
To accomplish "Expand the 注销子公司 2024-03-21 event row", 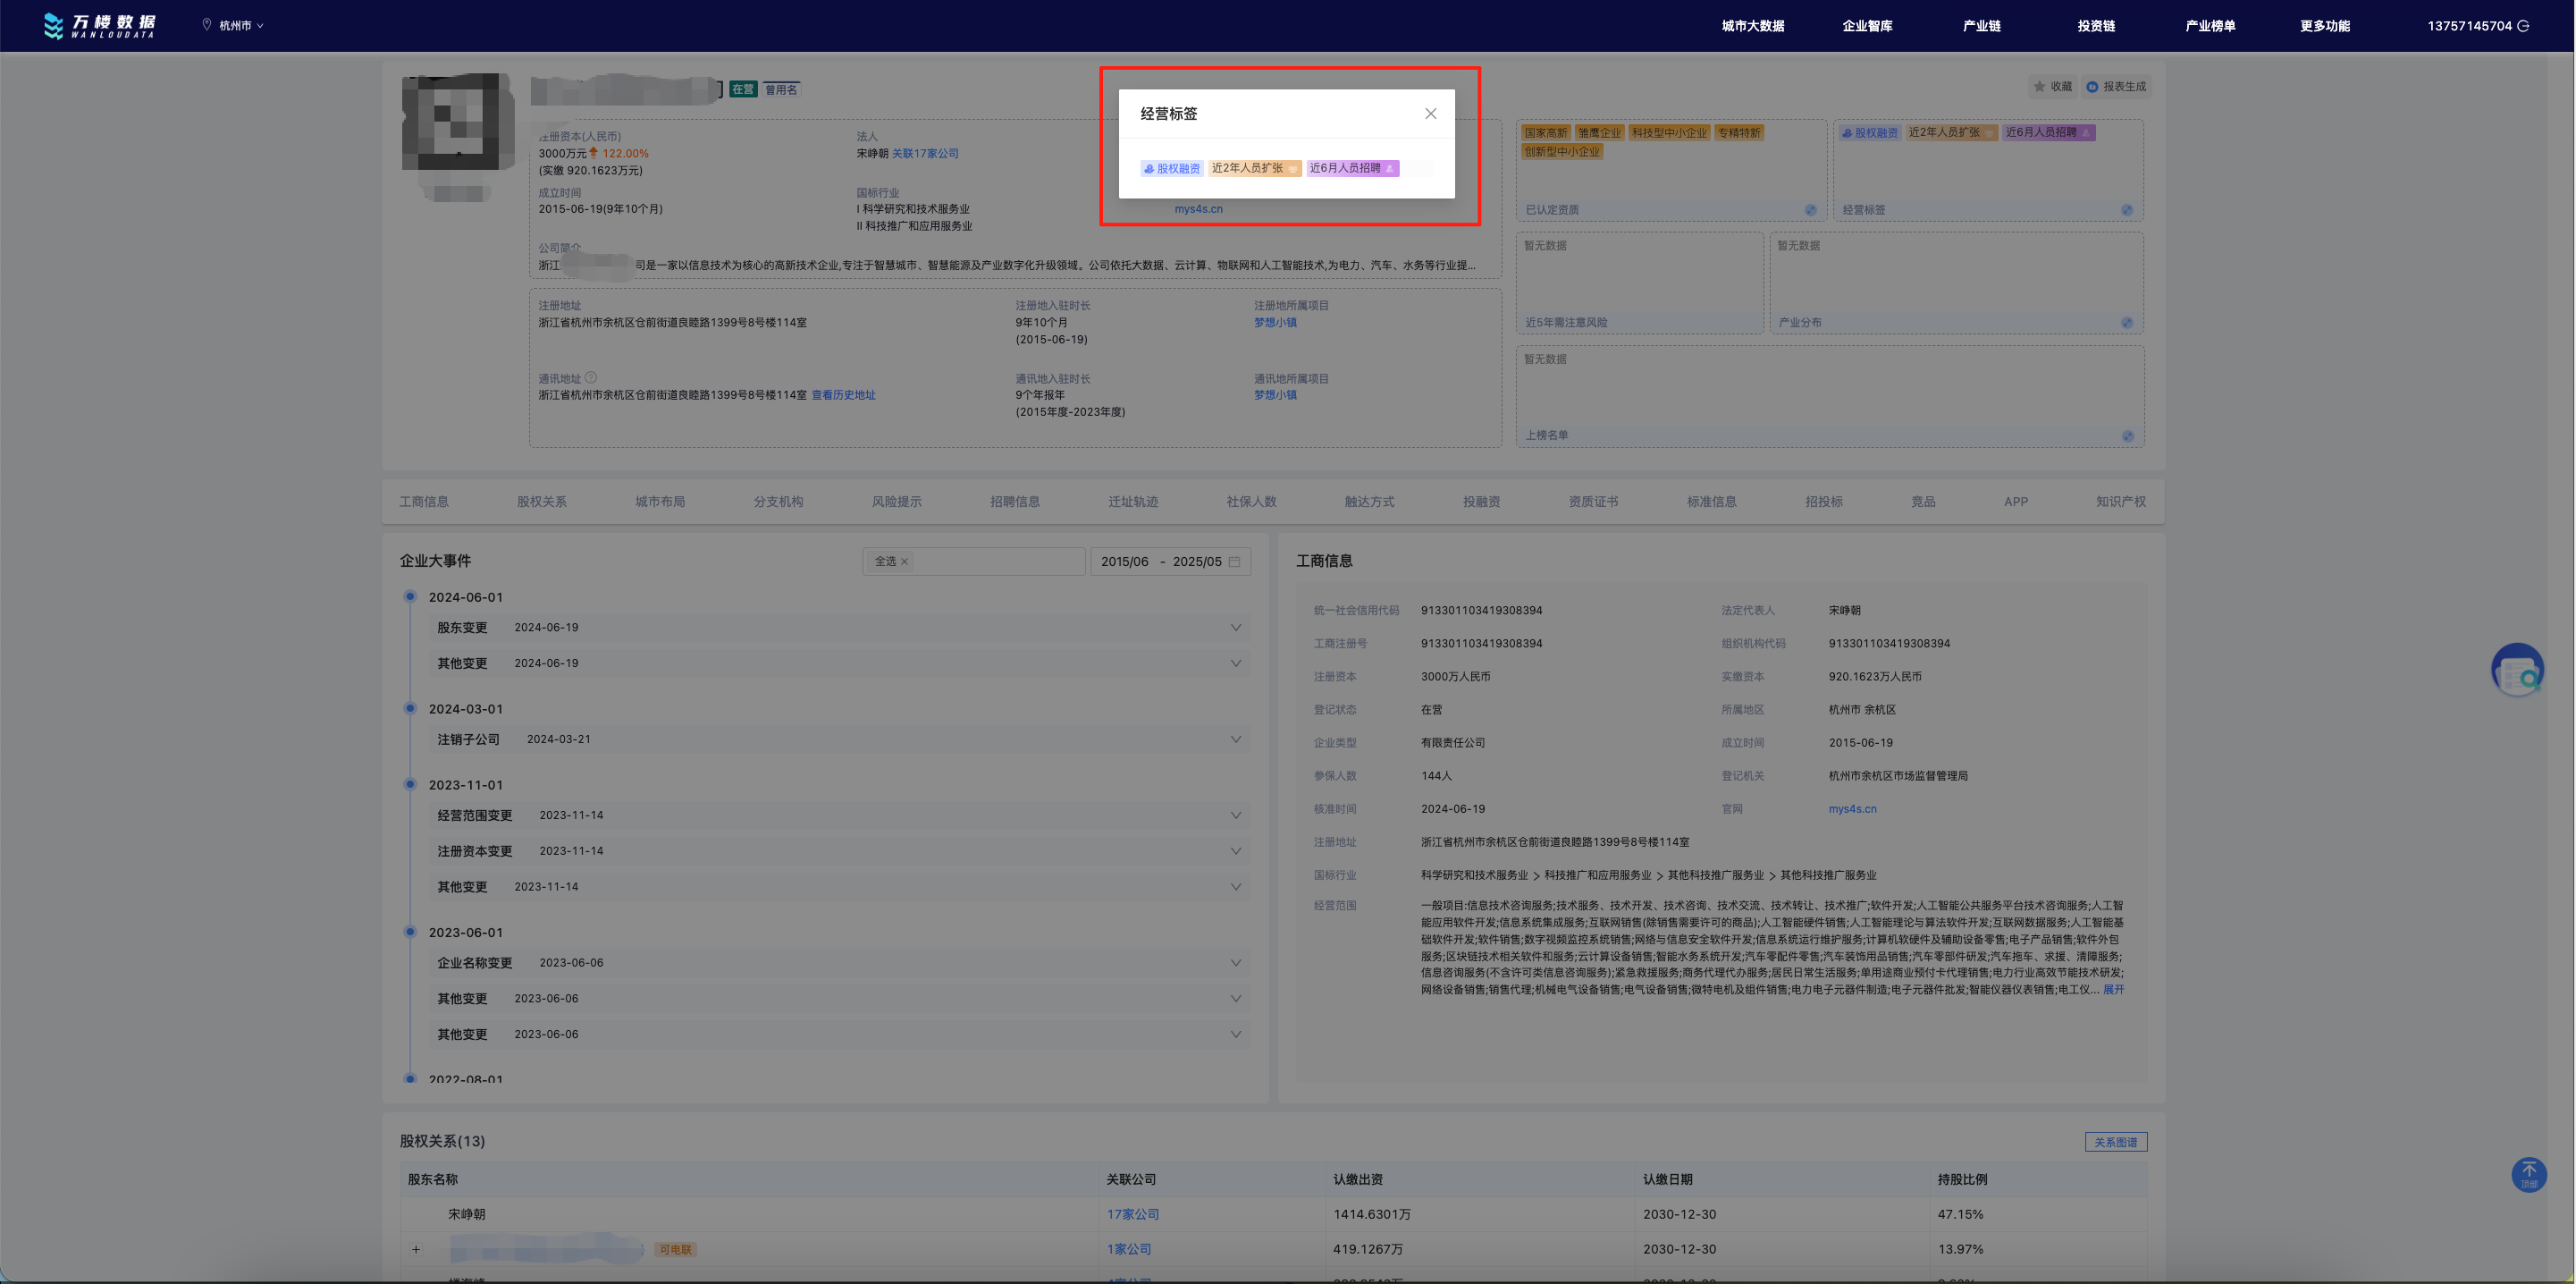I will click(1235, 740).
